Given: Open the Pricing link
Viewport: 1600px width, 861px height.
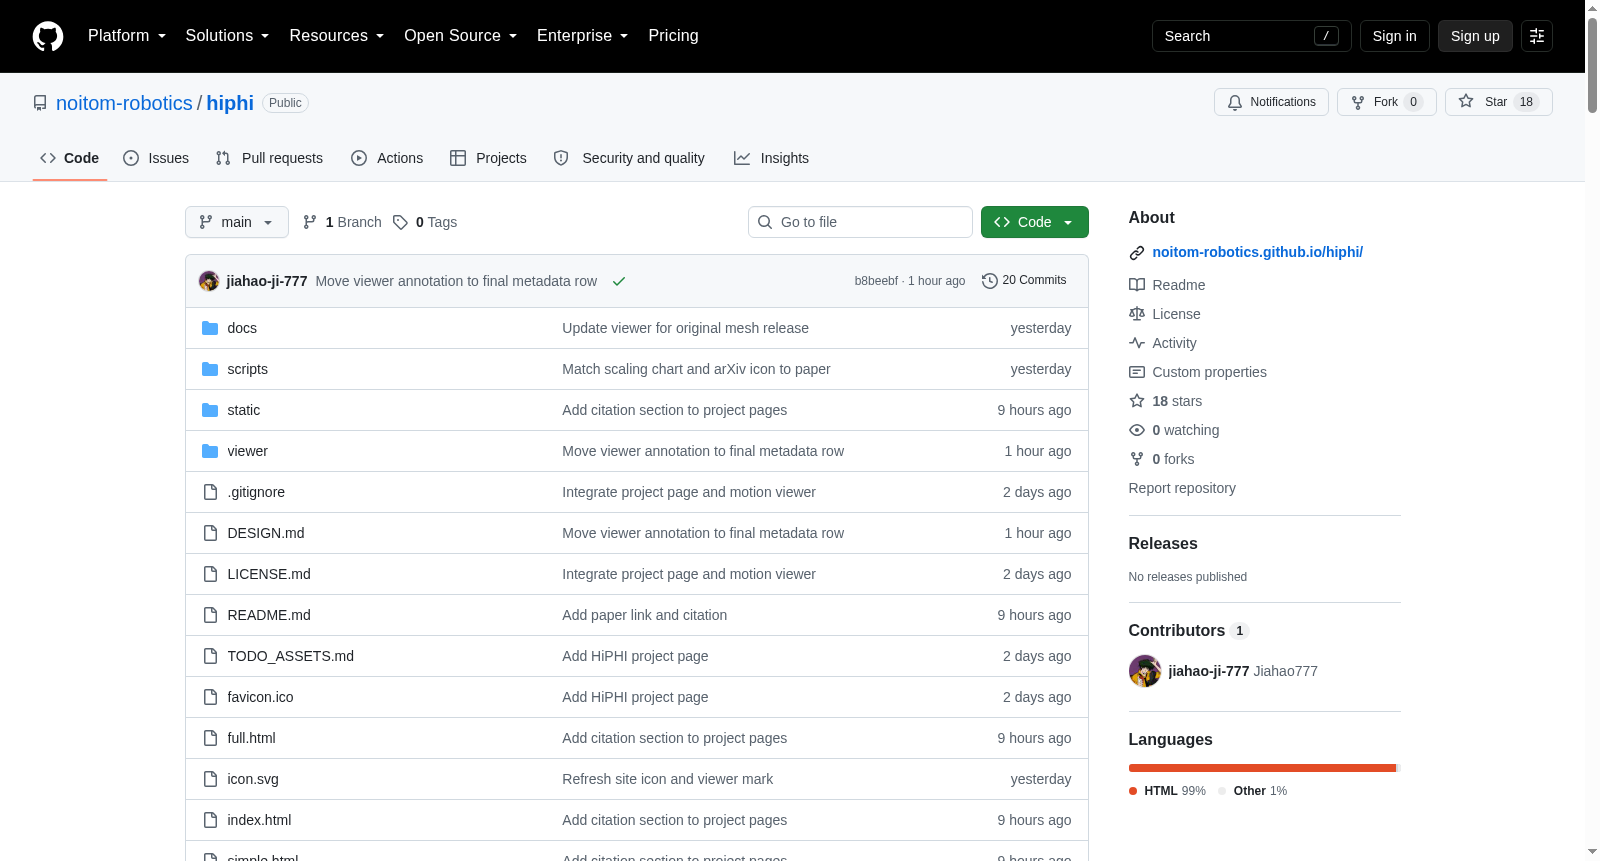Looking at the screenshot, I should [x=673, y=36].
